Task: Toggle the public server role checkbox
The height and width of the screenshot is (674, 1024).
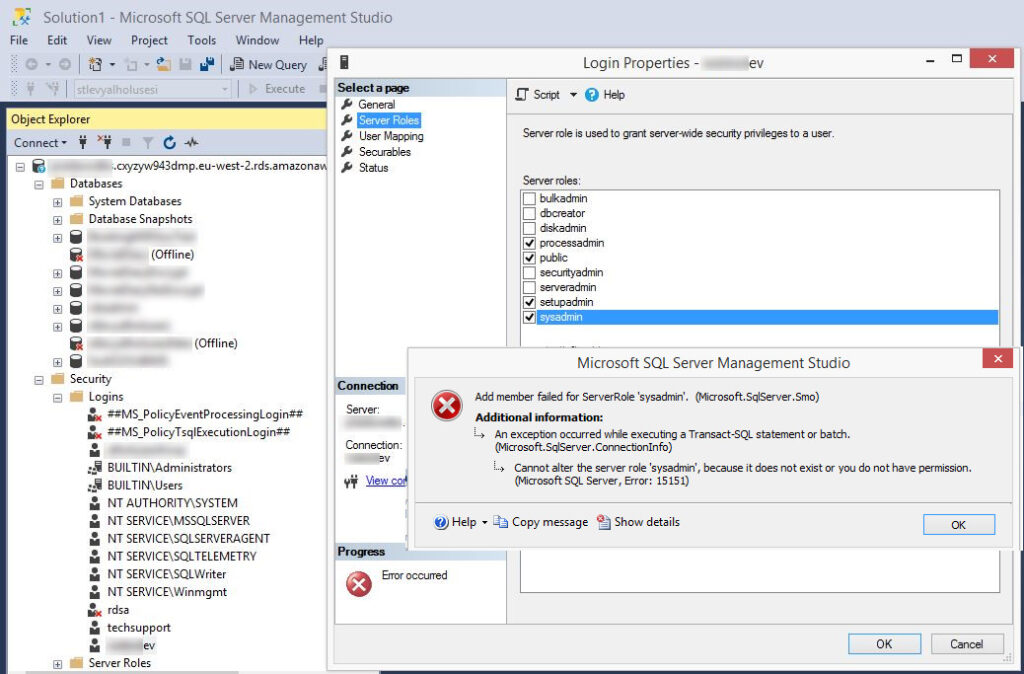Action: tap(530, 258)
